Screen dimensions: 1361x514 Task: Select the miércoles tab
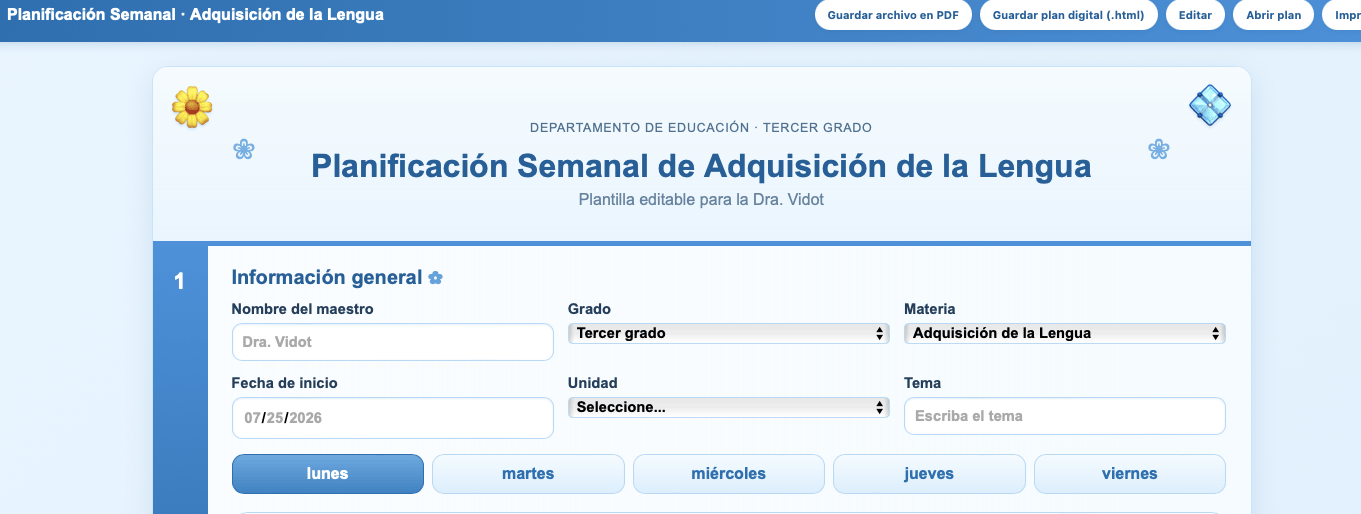tap(729, 474)
